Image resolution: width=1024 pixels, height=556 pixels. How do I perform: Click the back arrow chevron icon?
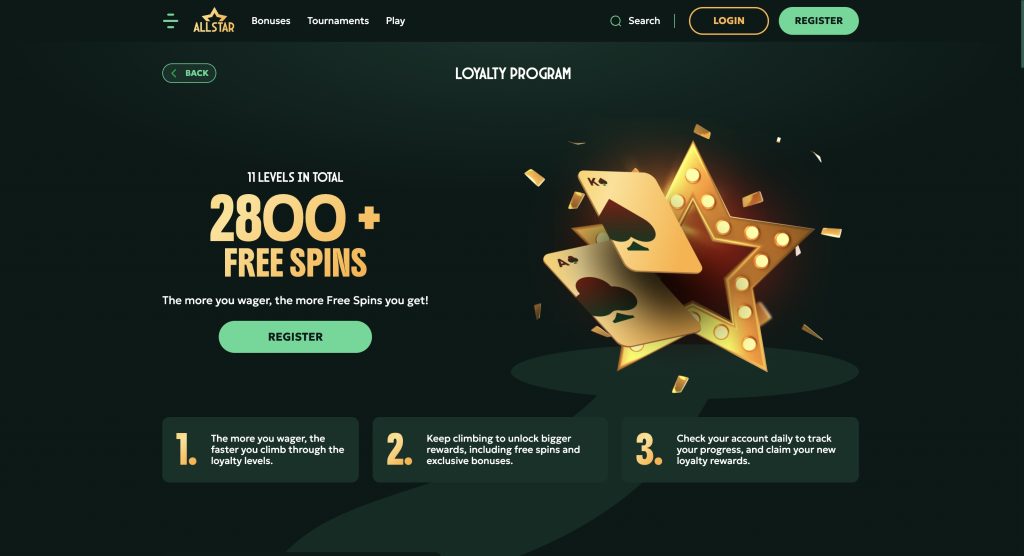pyautogui.click(x=174, y=73)
